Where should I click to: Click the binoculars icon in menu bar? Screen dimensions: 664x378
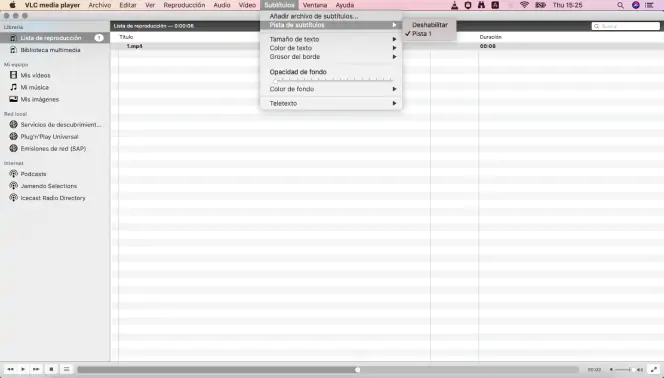481,5
